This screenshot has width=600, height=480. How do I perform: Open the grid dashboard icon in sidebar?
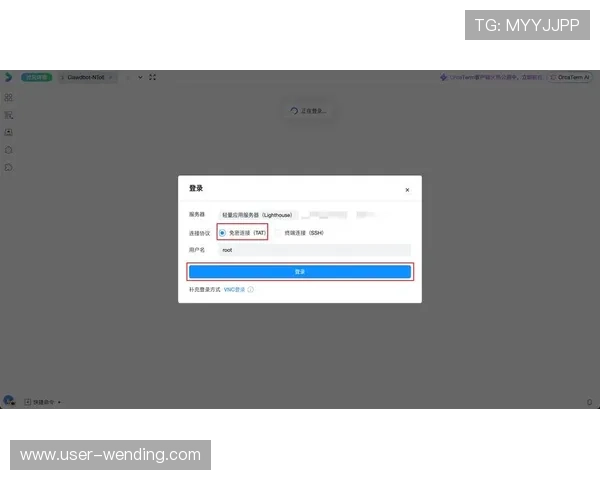click(x=9, y=98)
